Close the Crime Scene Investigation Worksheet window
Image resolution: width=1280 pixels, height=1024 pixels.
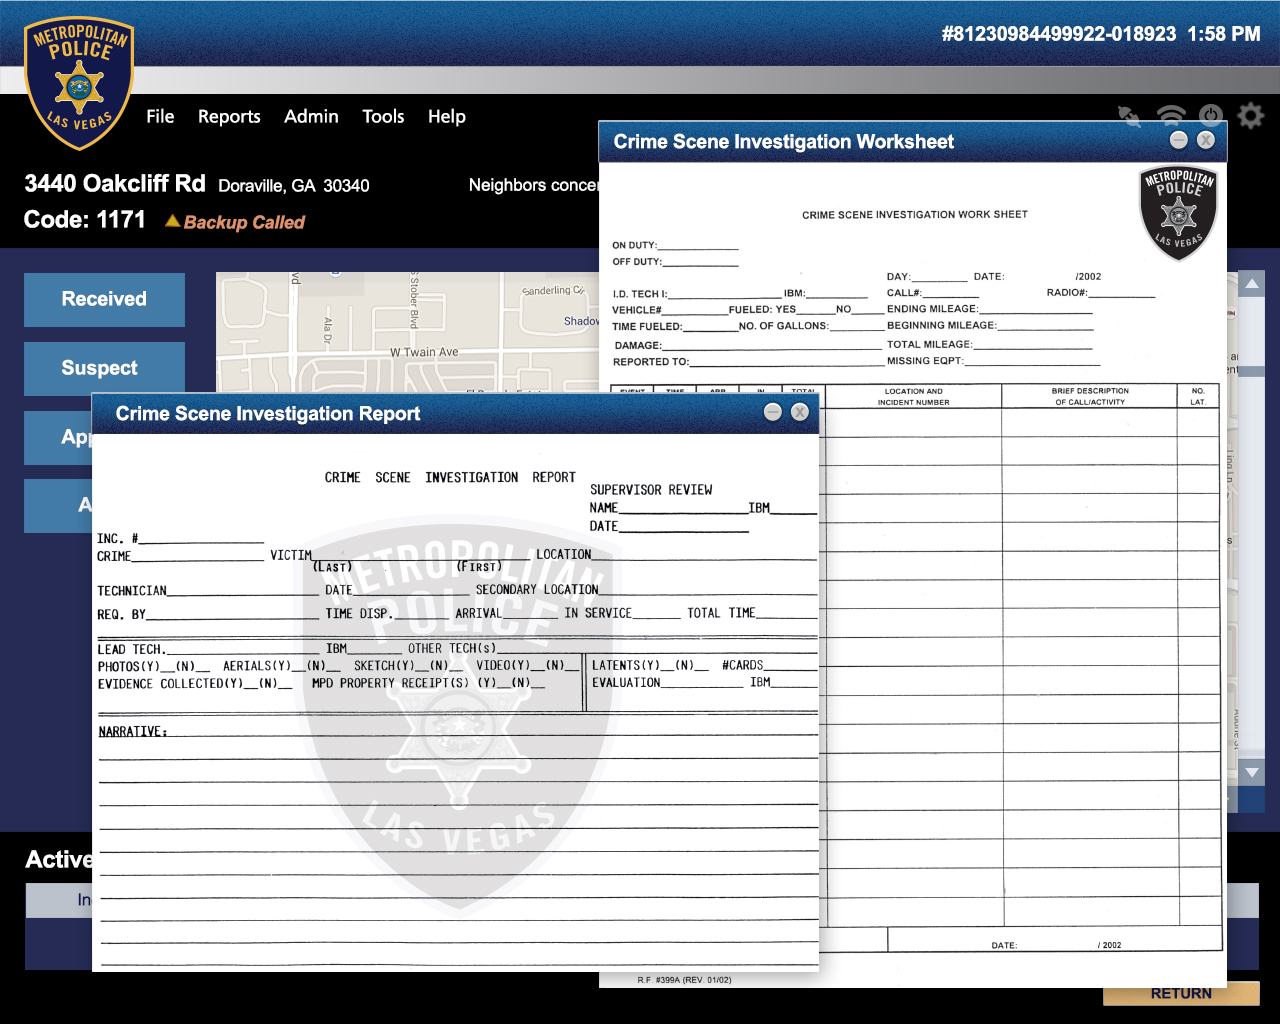click(1206, 140)
